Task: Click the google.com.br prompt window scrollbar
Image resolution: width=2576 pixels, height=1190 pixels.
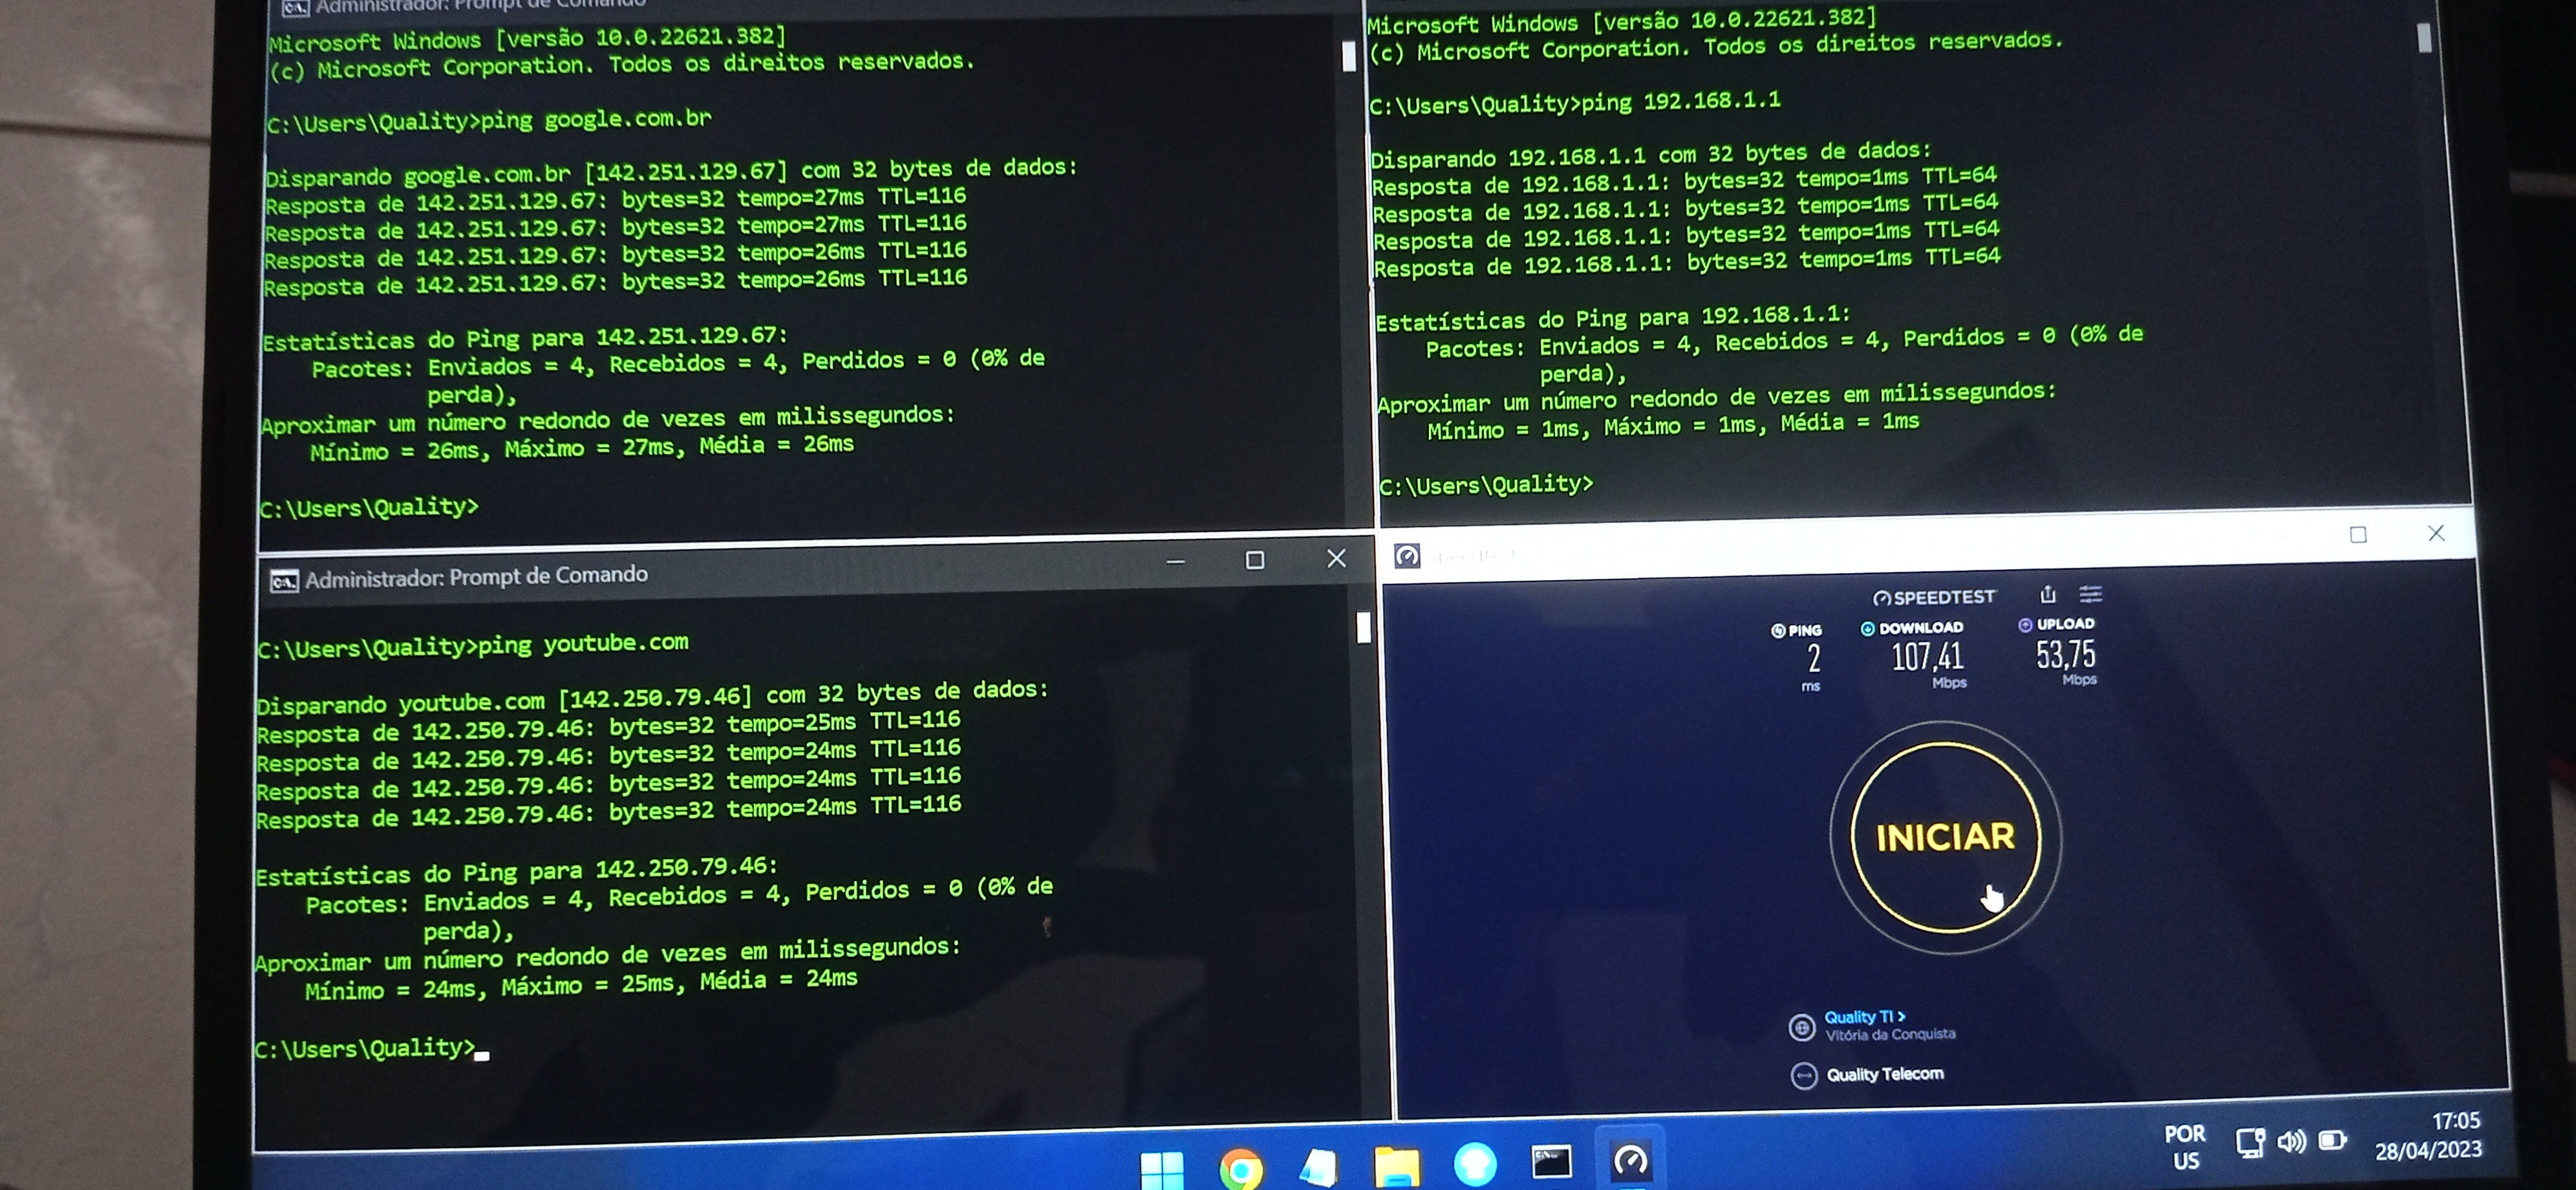Action: coord(1348,56)
